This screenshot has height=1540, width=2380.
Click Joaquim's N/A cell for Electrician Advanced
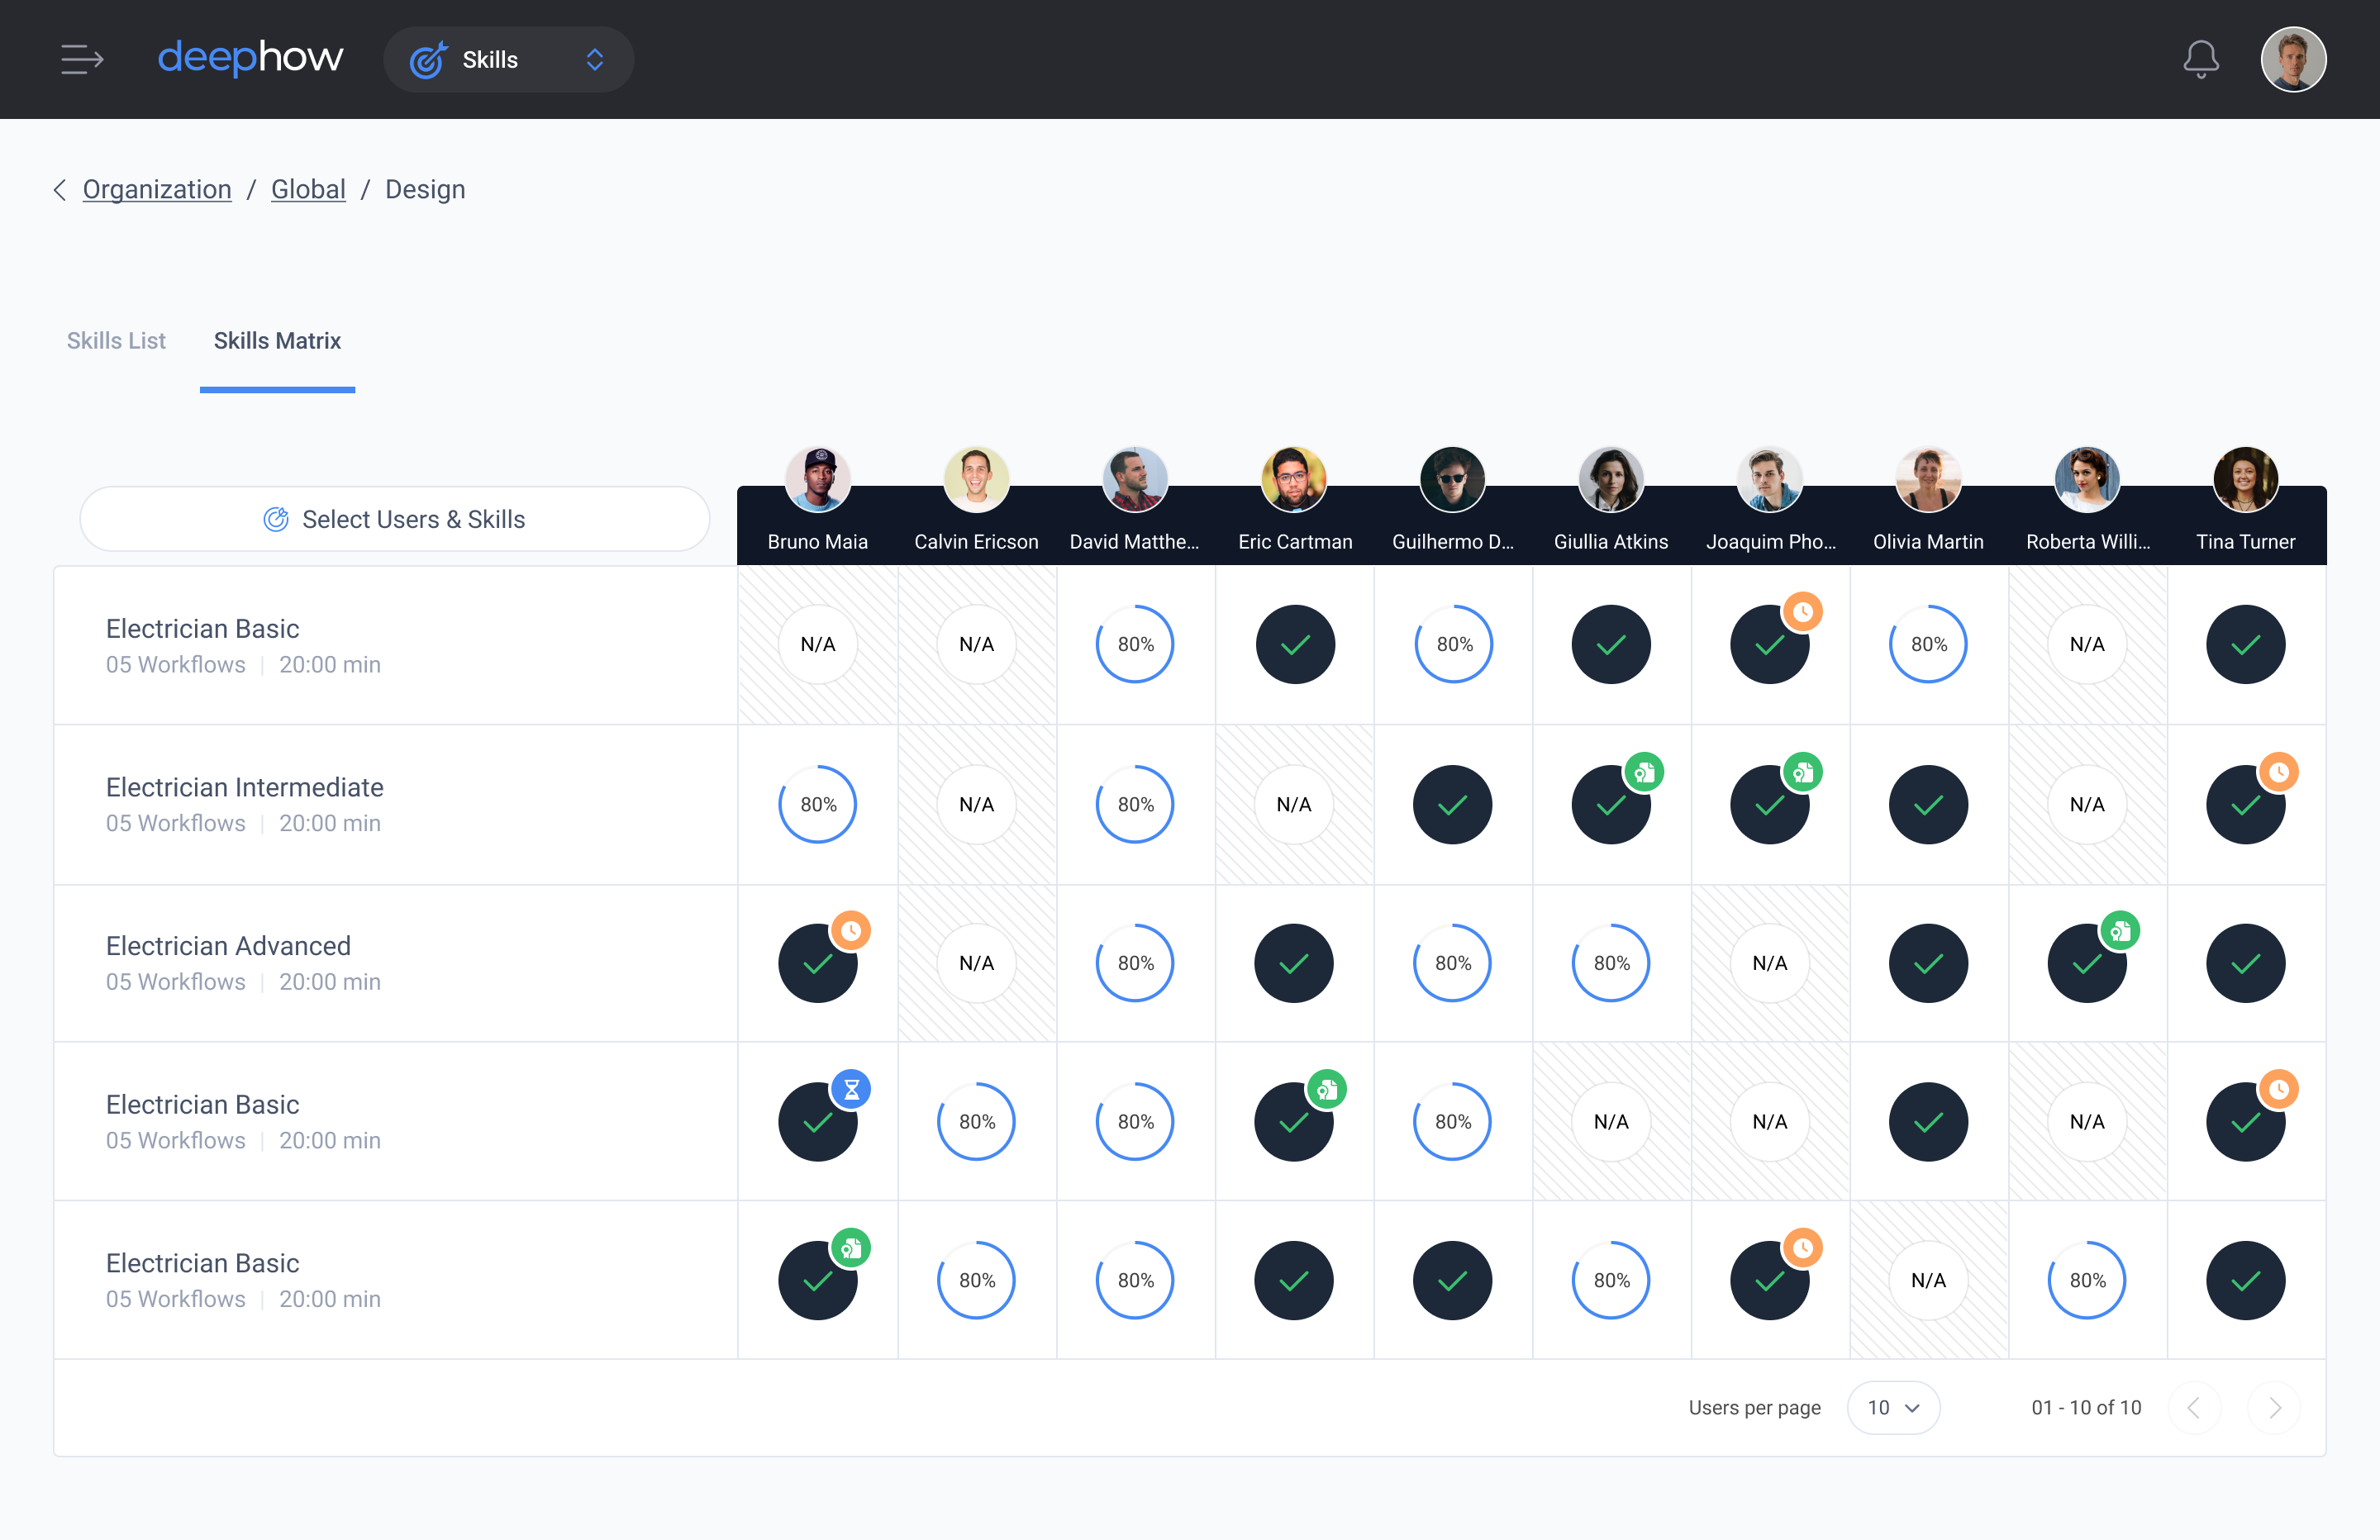click(x=1770, y=963)
